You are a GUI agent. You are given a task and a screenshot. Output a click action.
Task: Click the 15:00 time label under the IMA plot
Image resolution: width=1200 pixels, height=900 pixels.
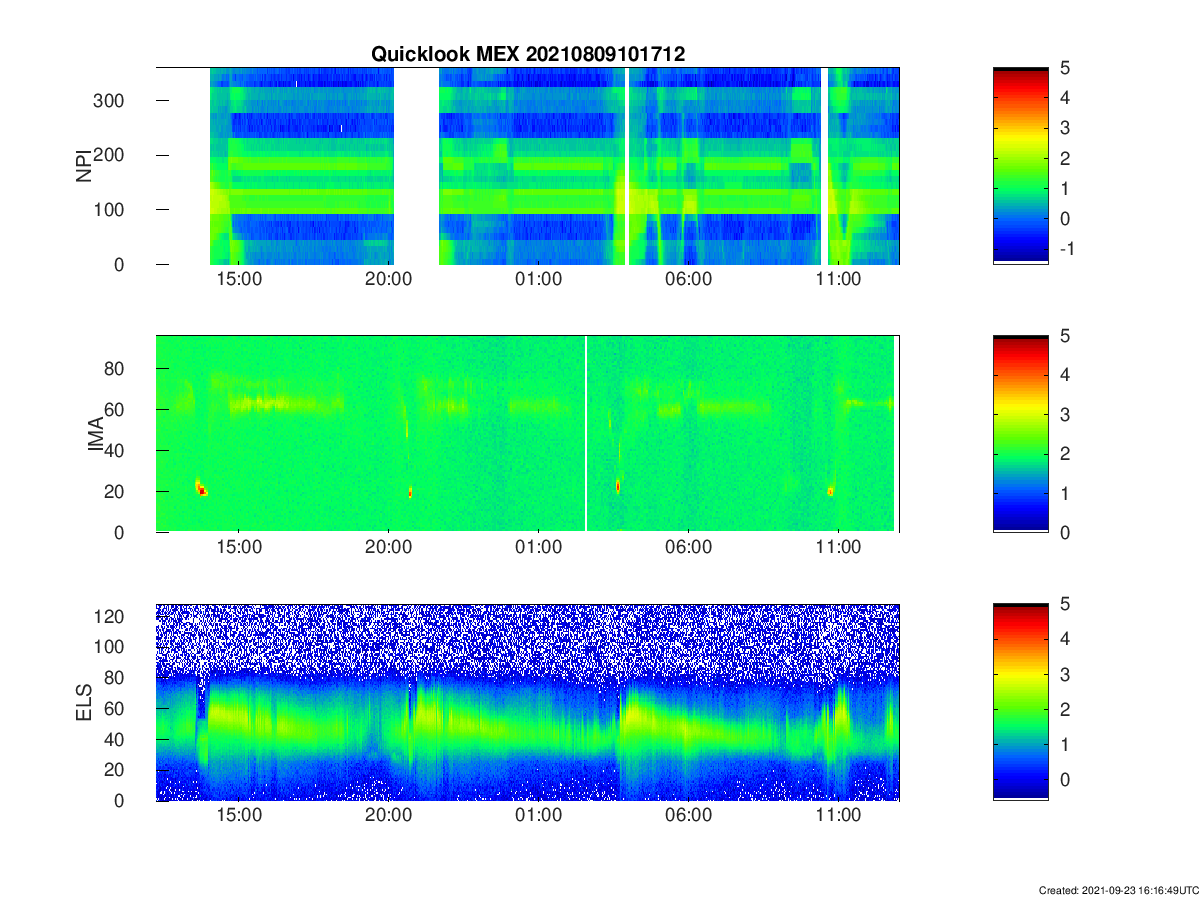(x=239, y=547)
